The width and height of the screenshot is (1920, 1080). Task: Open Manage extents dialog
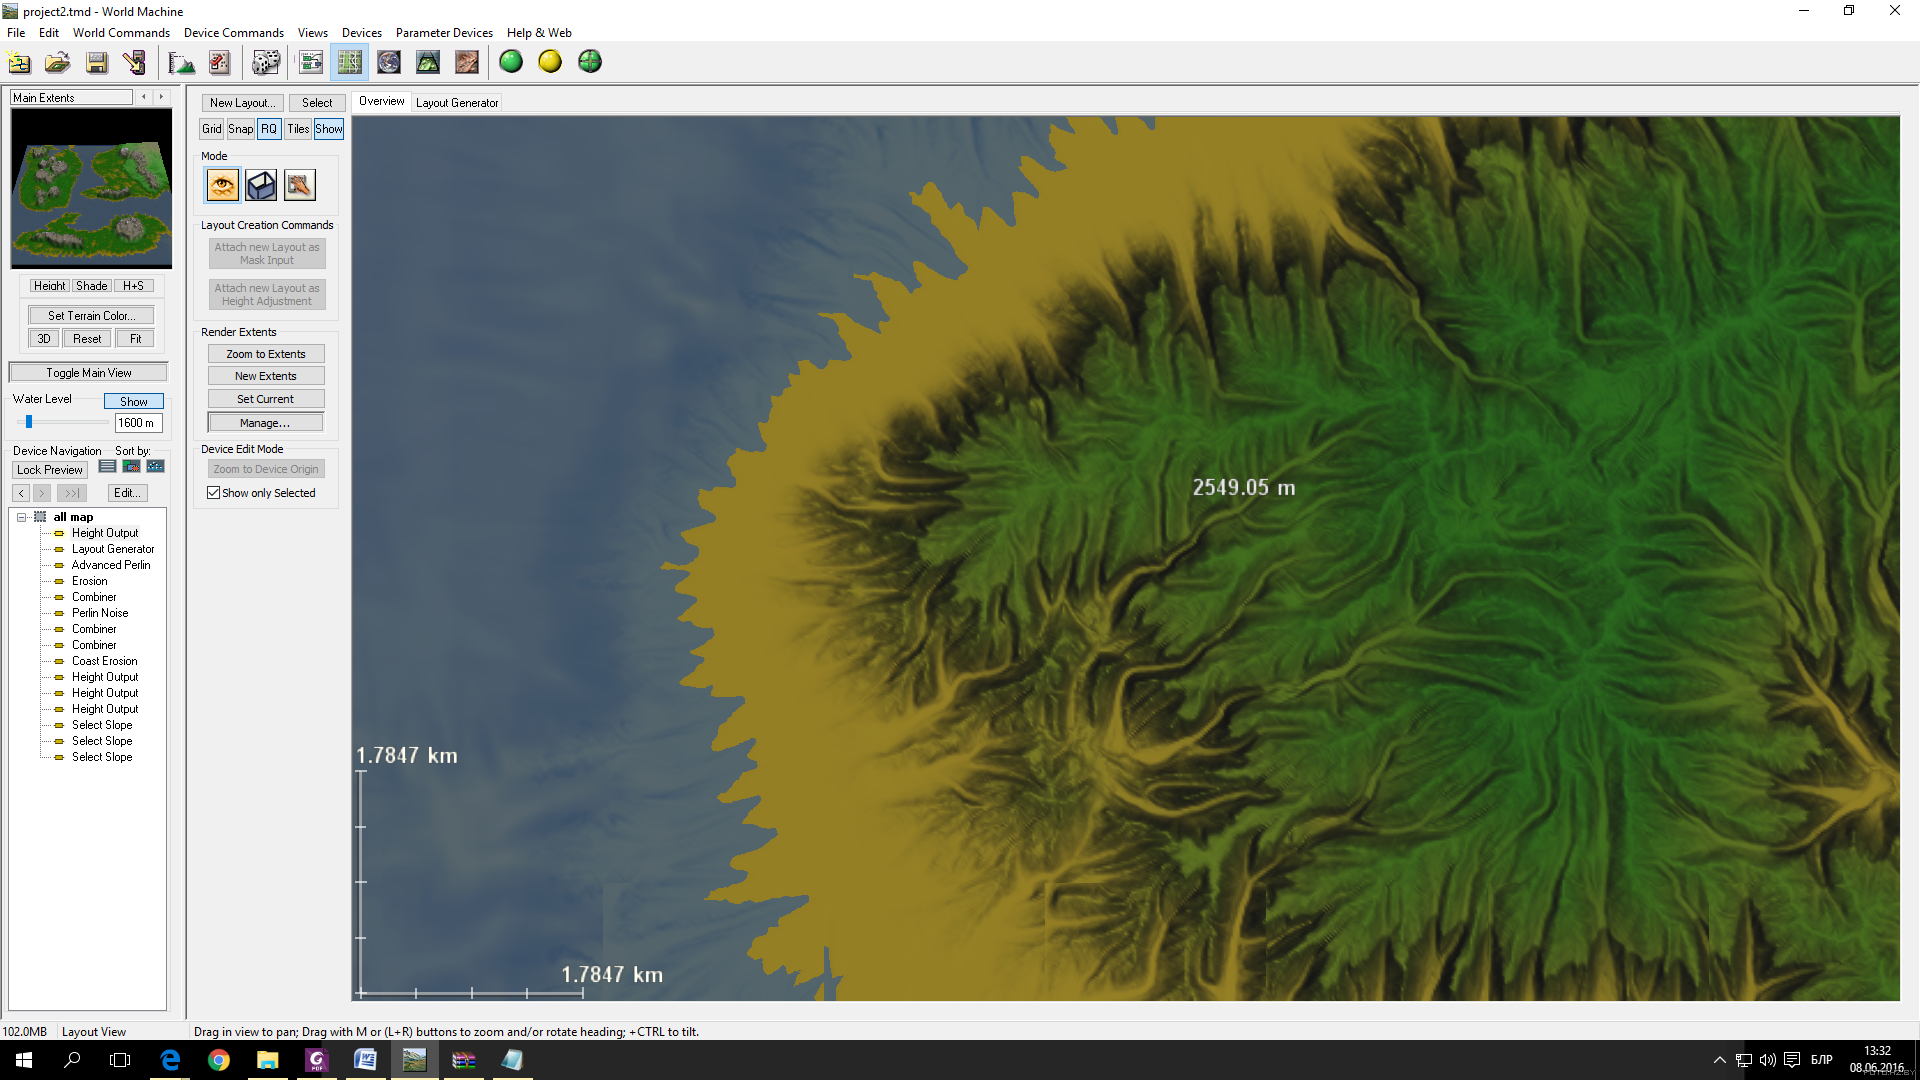click(266, 423)
